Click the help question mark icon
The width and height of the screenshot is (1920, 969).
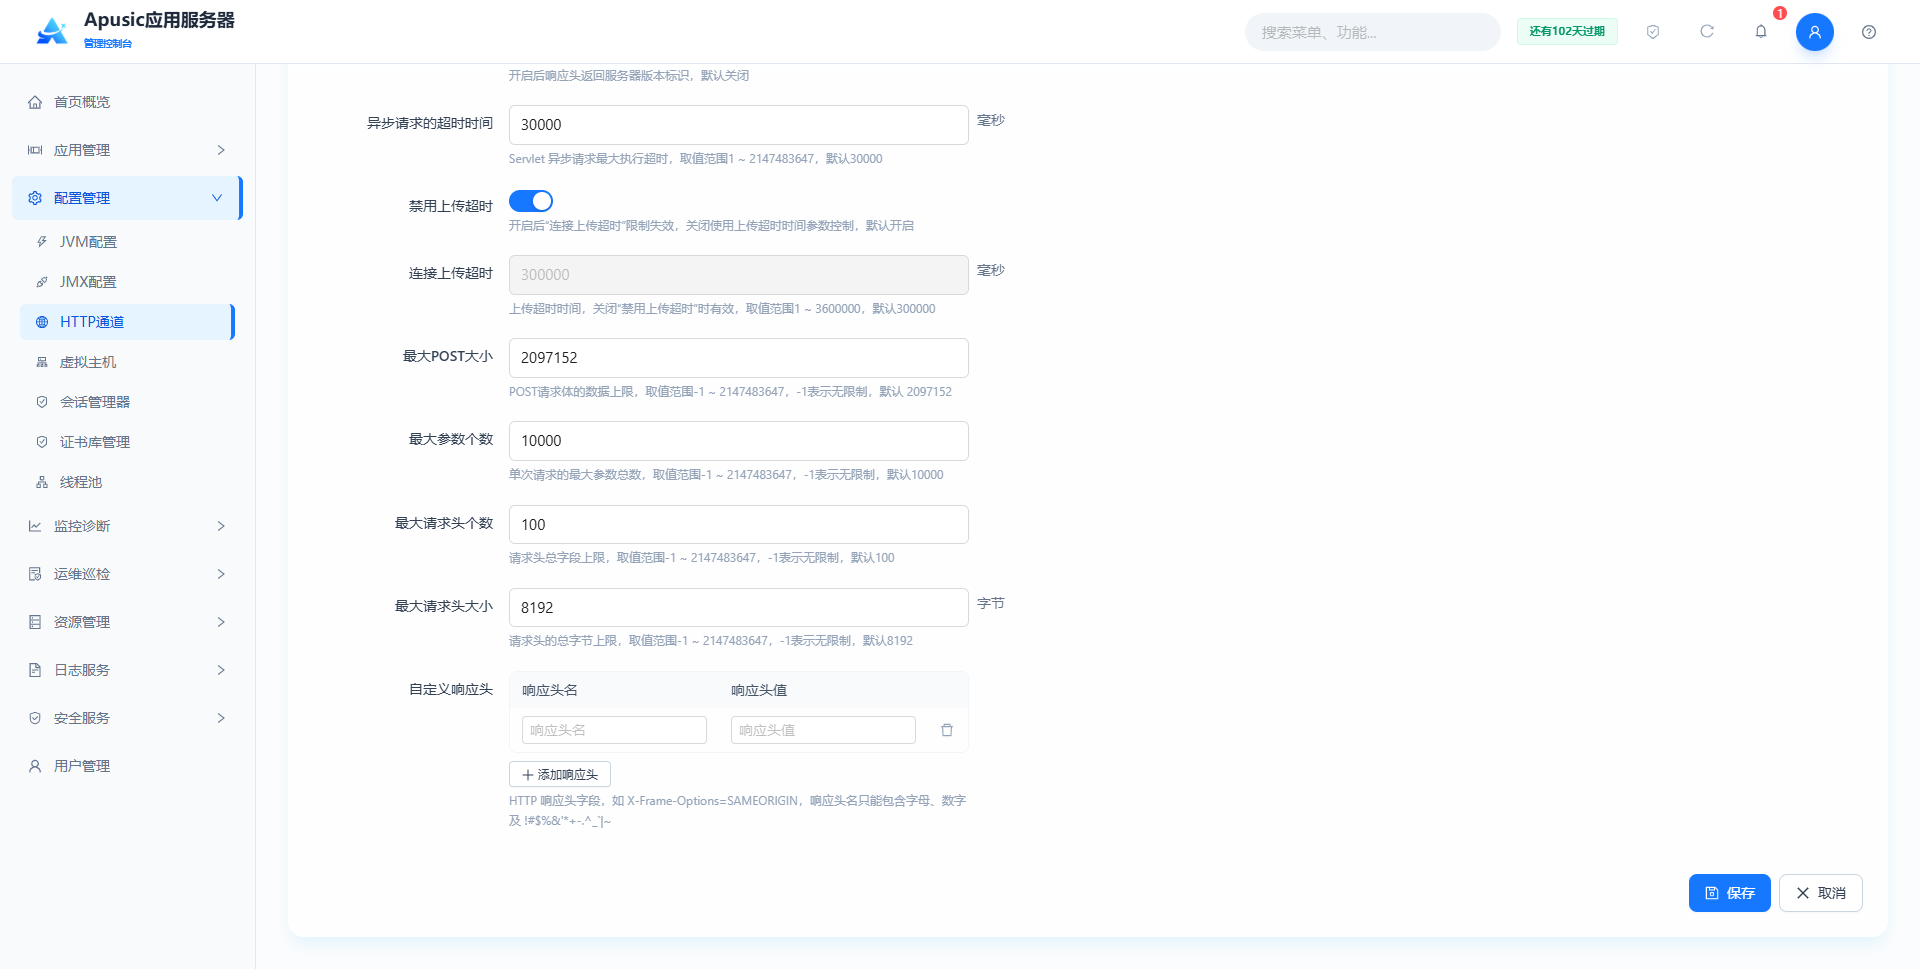pos(1869,32)
